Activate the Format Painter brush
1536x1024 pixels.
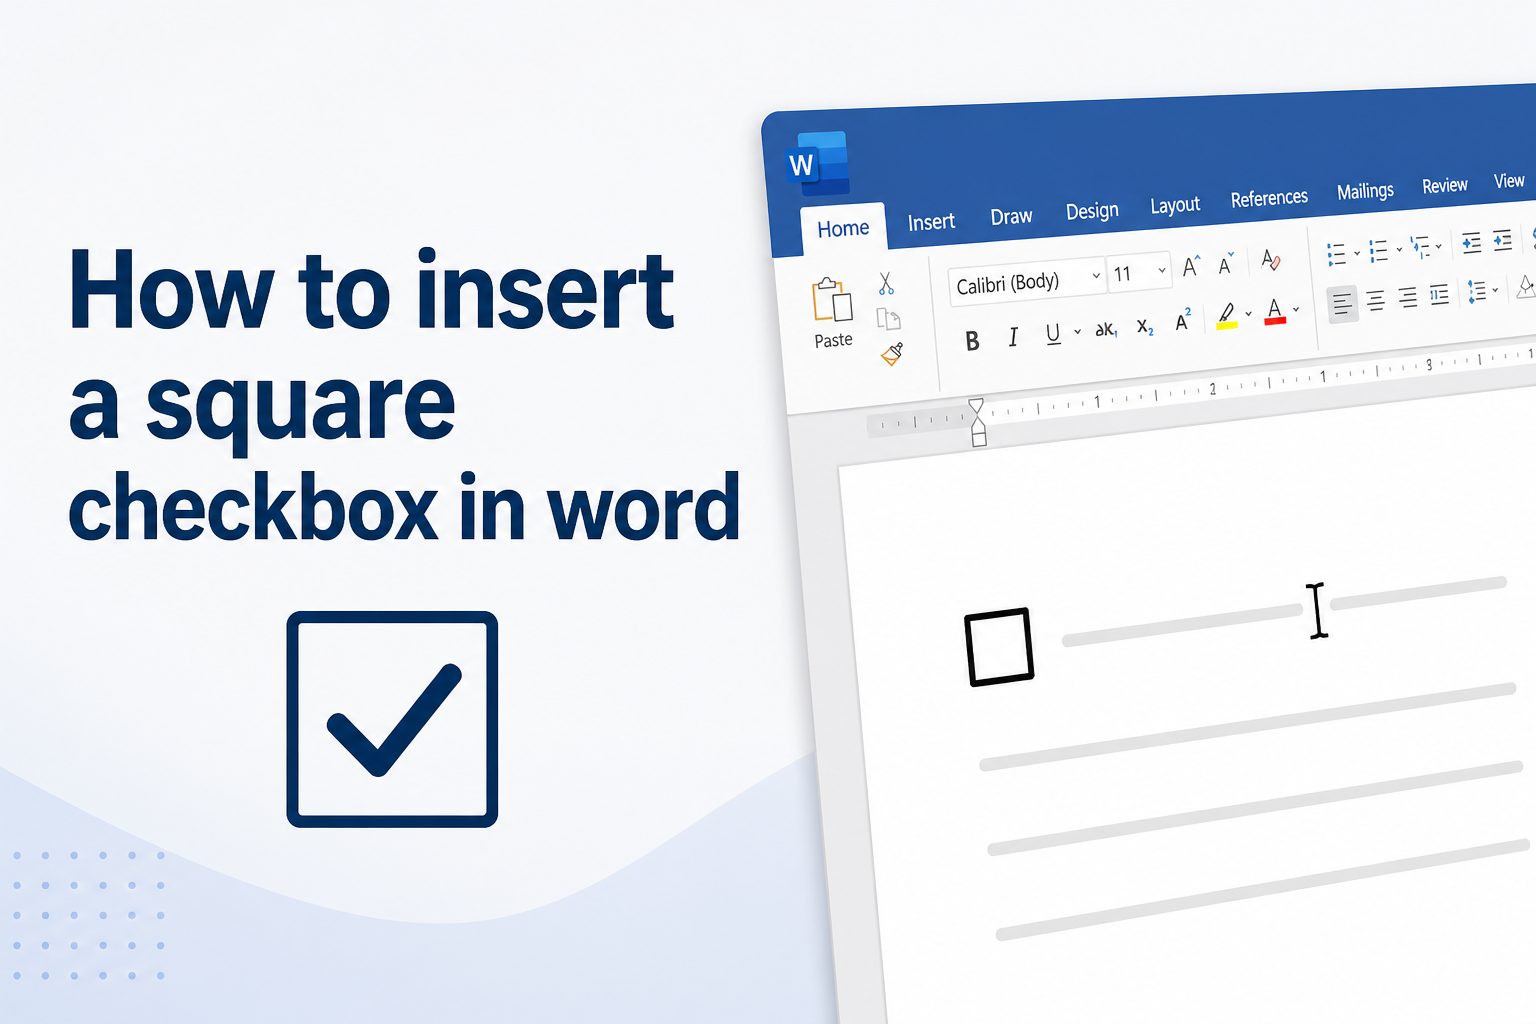click(892, 353)
